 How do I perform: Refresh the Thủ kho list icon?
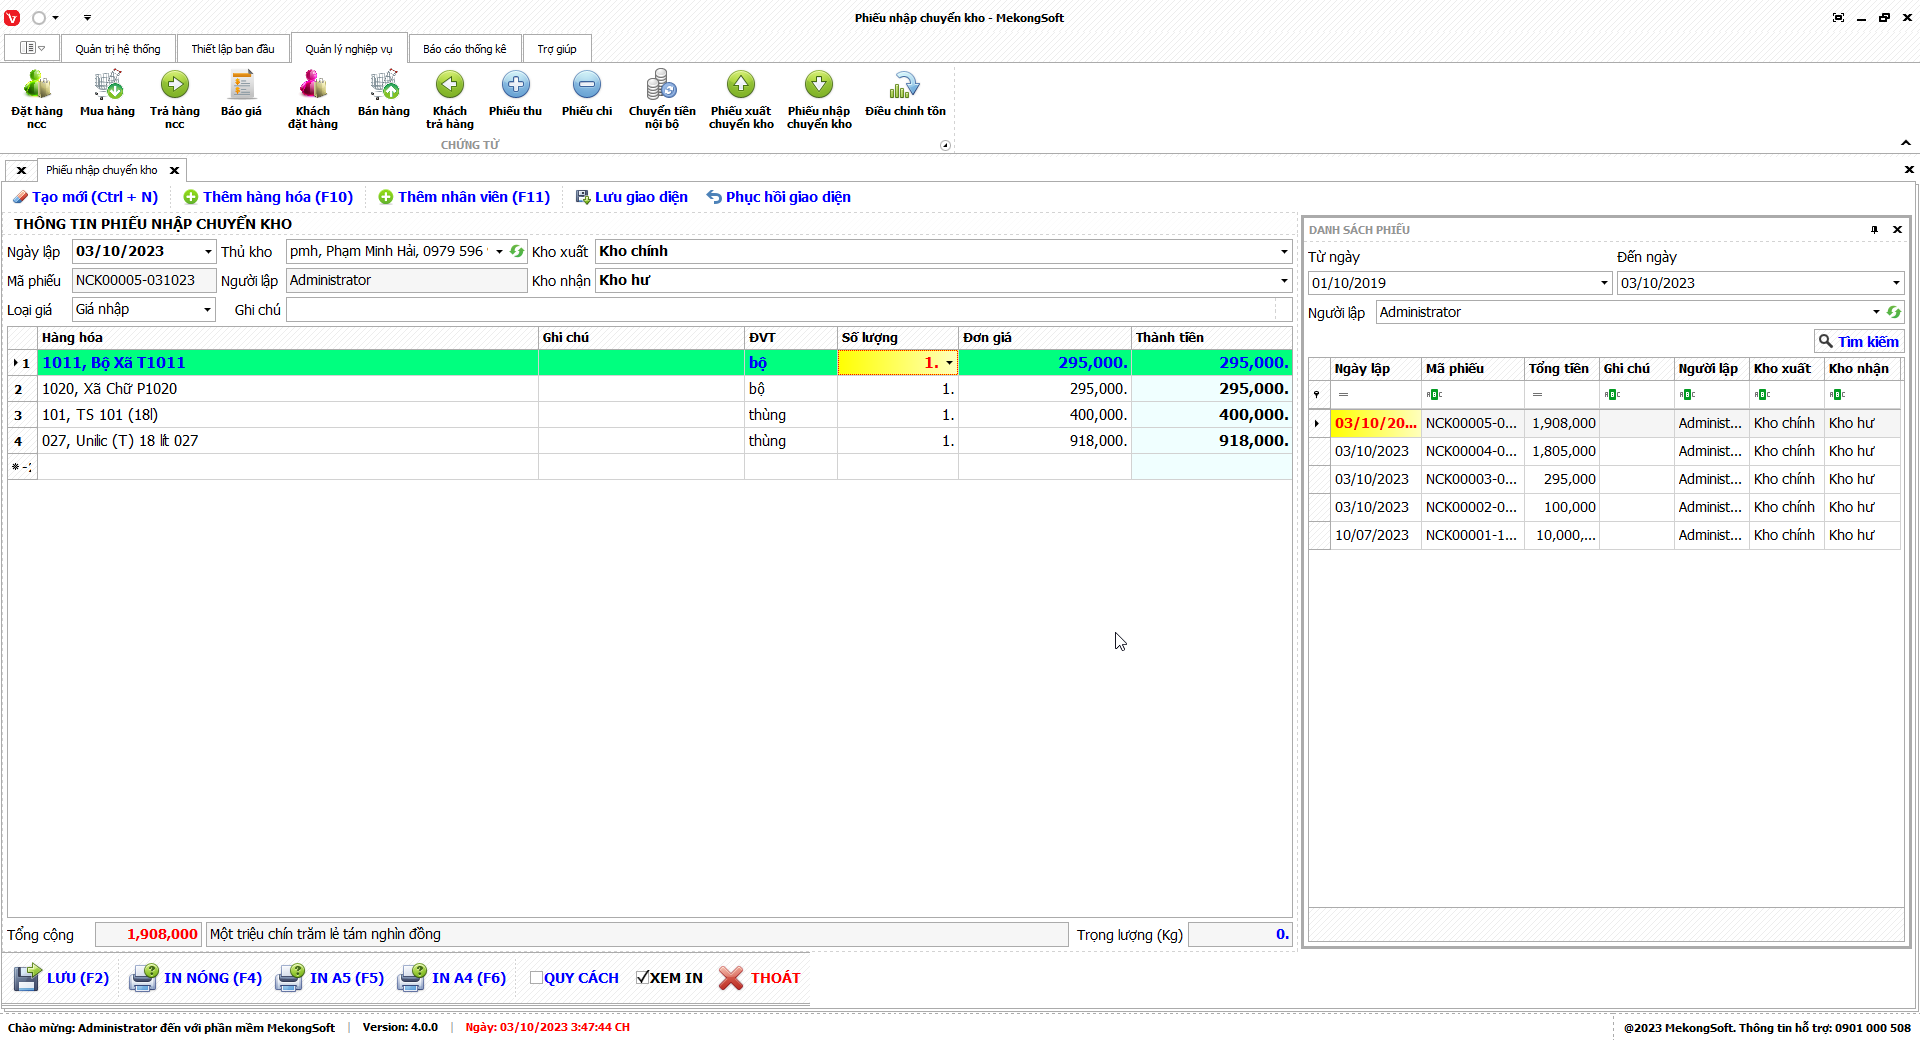coord(517,252)
